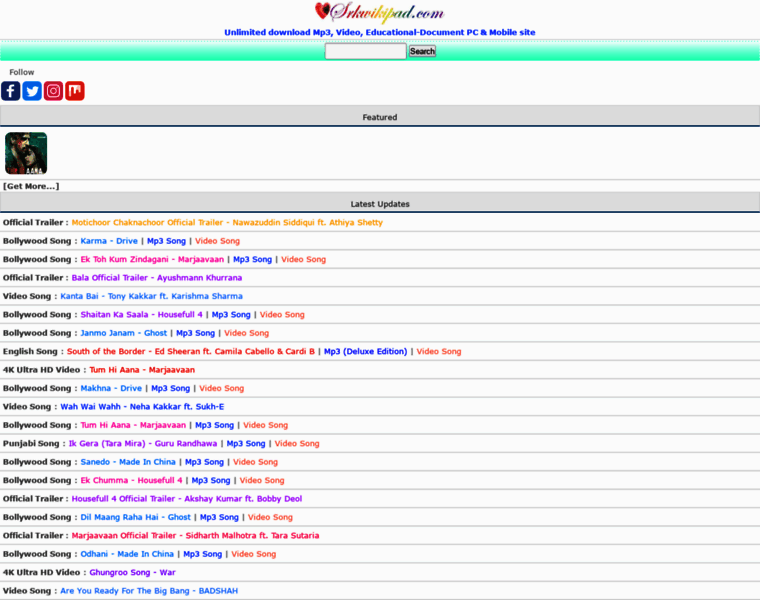Screen dimensions: 760x600
Task: Open Mp3 Song link for Ek Toh Kum Zindagani
Action: 253,259
